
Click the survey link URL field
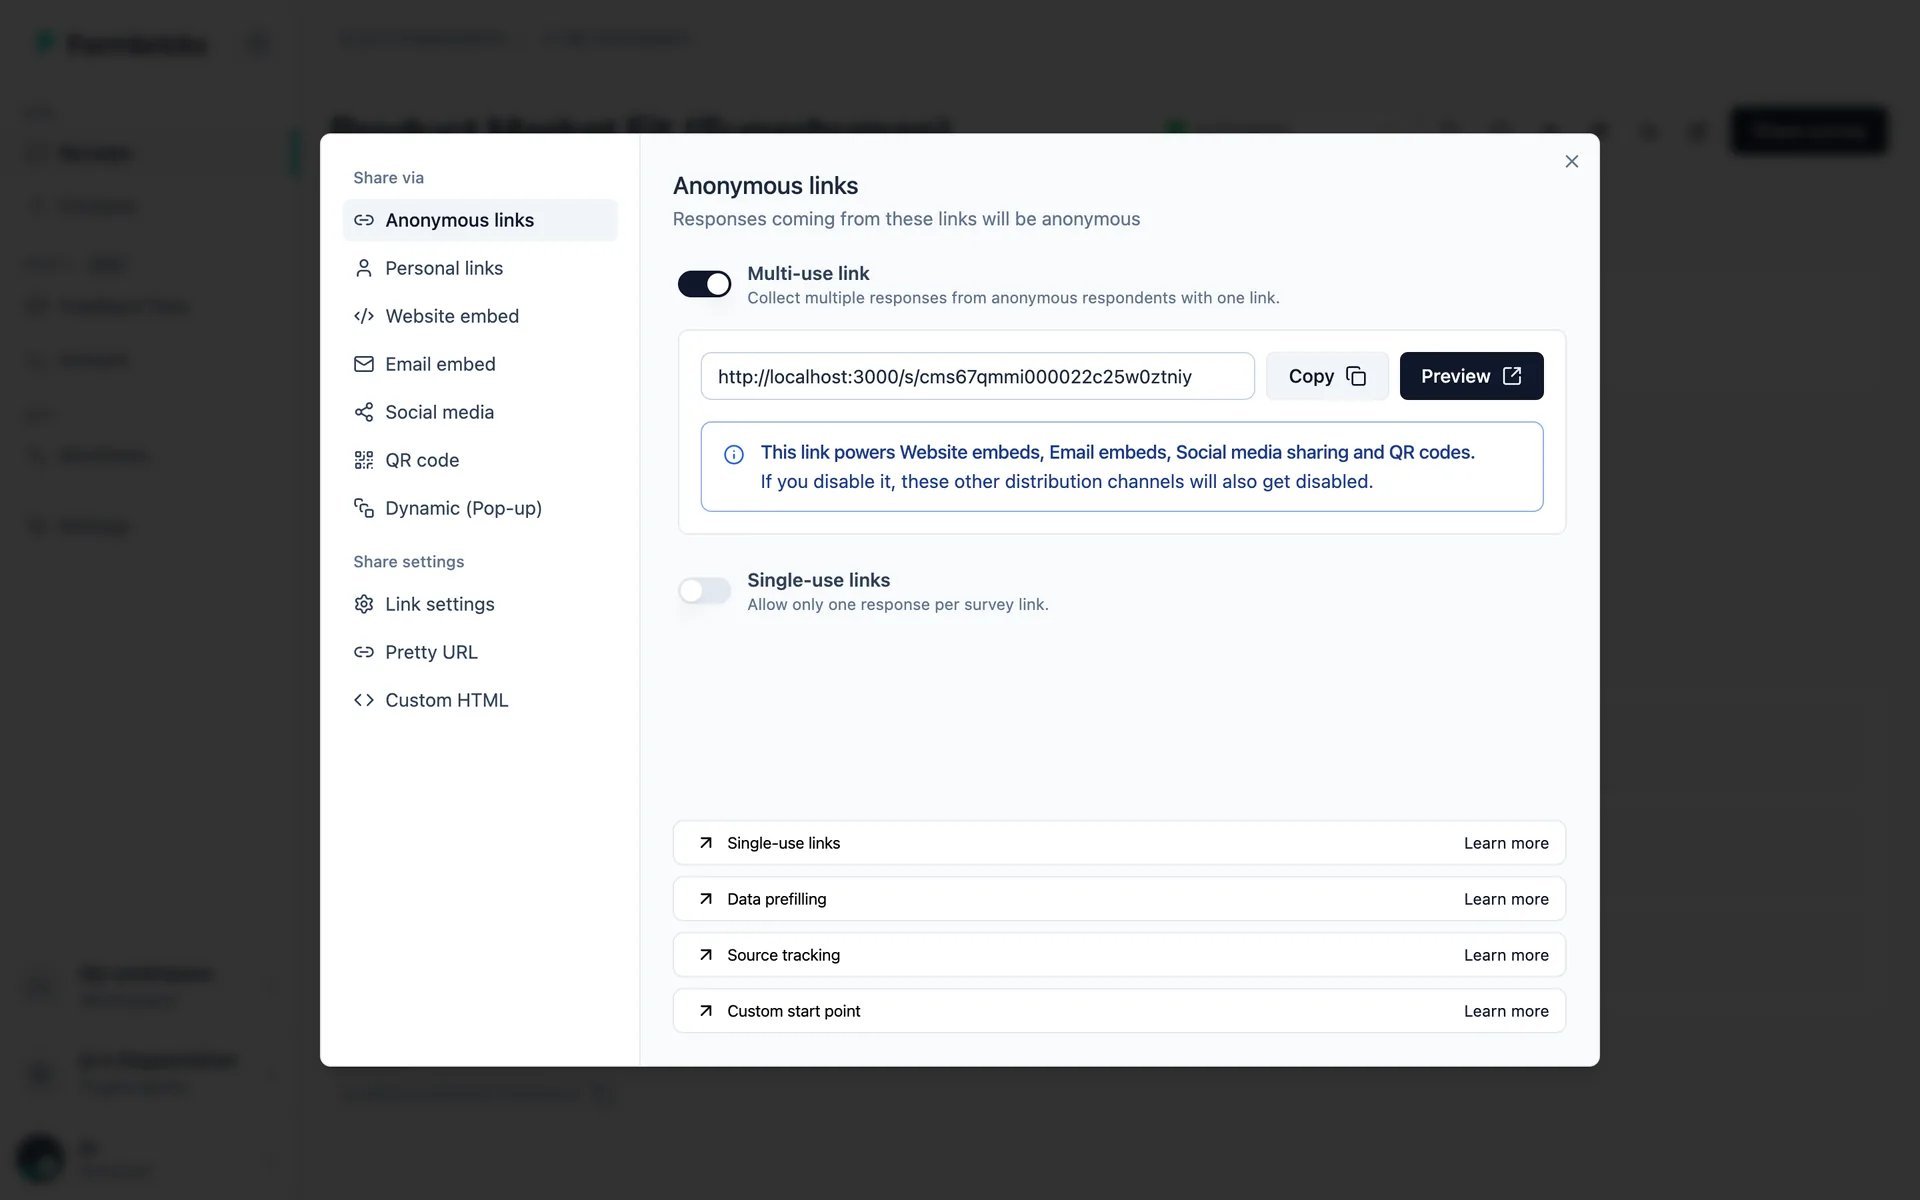click(x=977, y=376)
